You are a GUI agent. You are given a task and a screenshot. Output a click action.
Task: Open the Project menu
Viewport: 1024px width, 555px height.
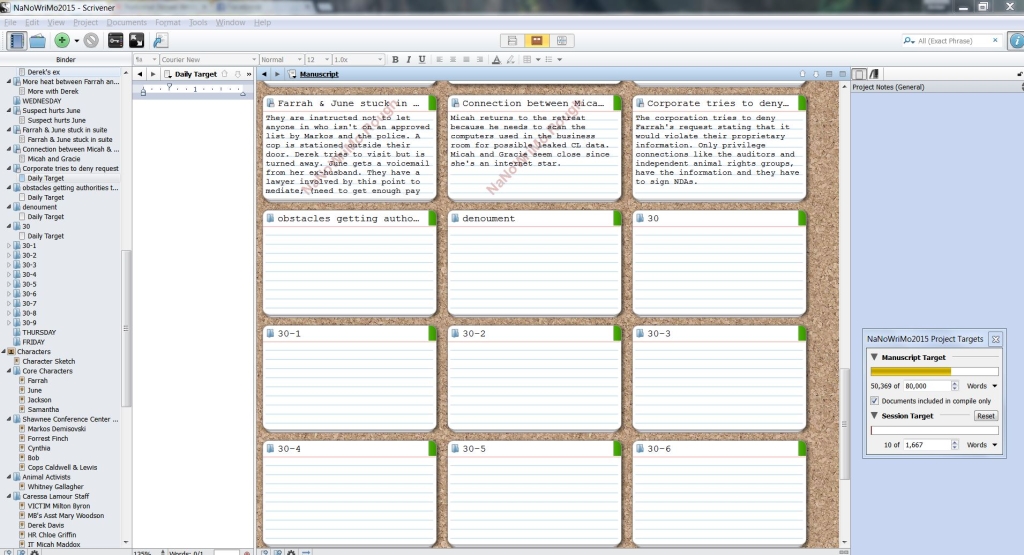click(85, 22)
